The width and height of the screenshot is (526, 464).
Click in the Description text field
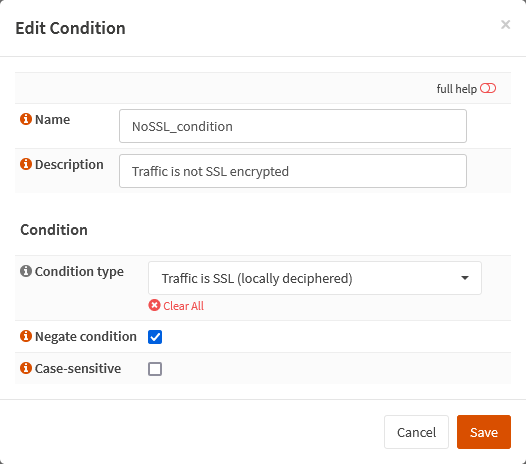point(293,171)
